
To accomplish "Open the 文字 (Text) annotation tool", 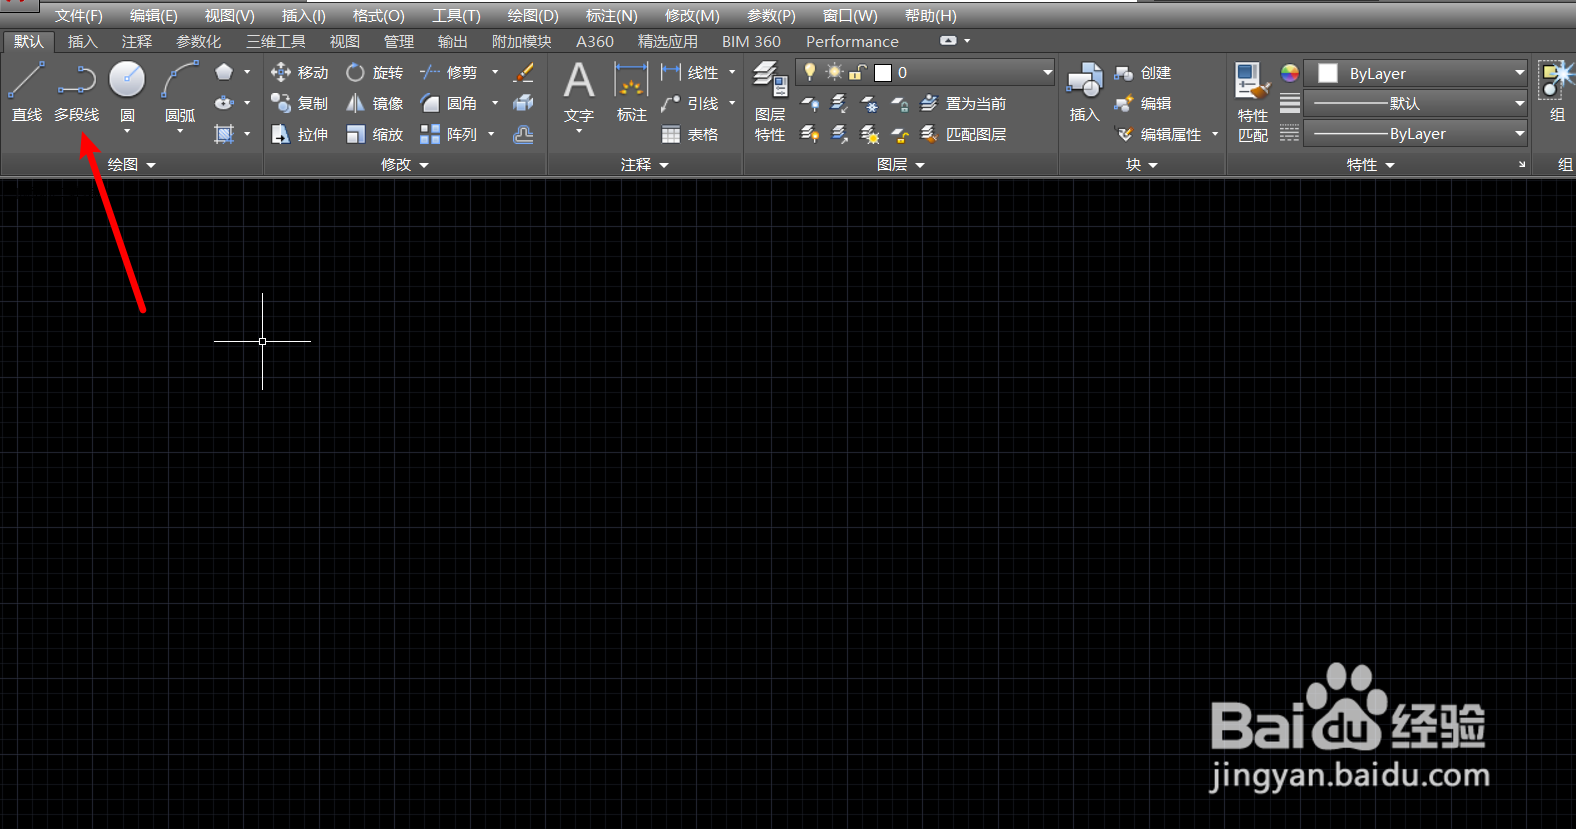I will (579, 92).
